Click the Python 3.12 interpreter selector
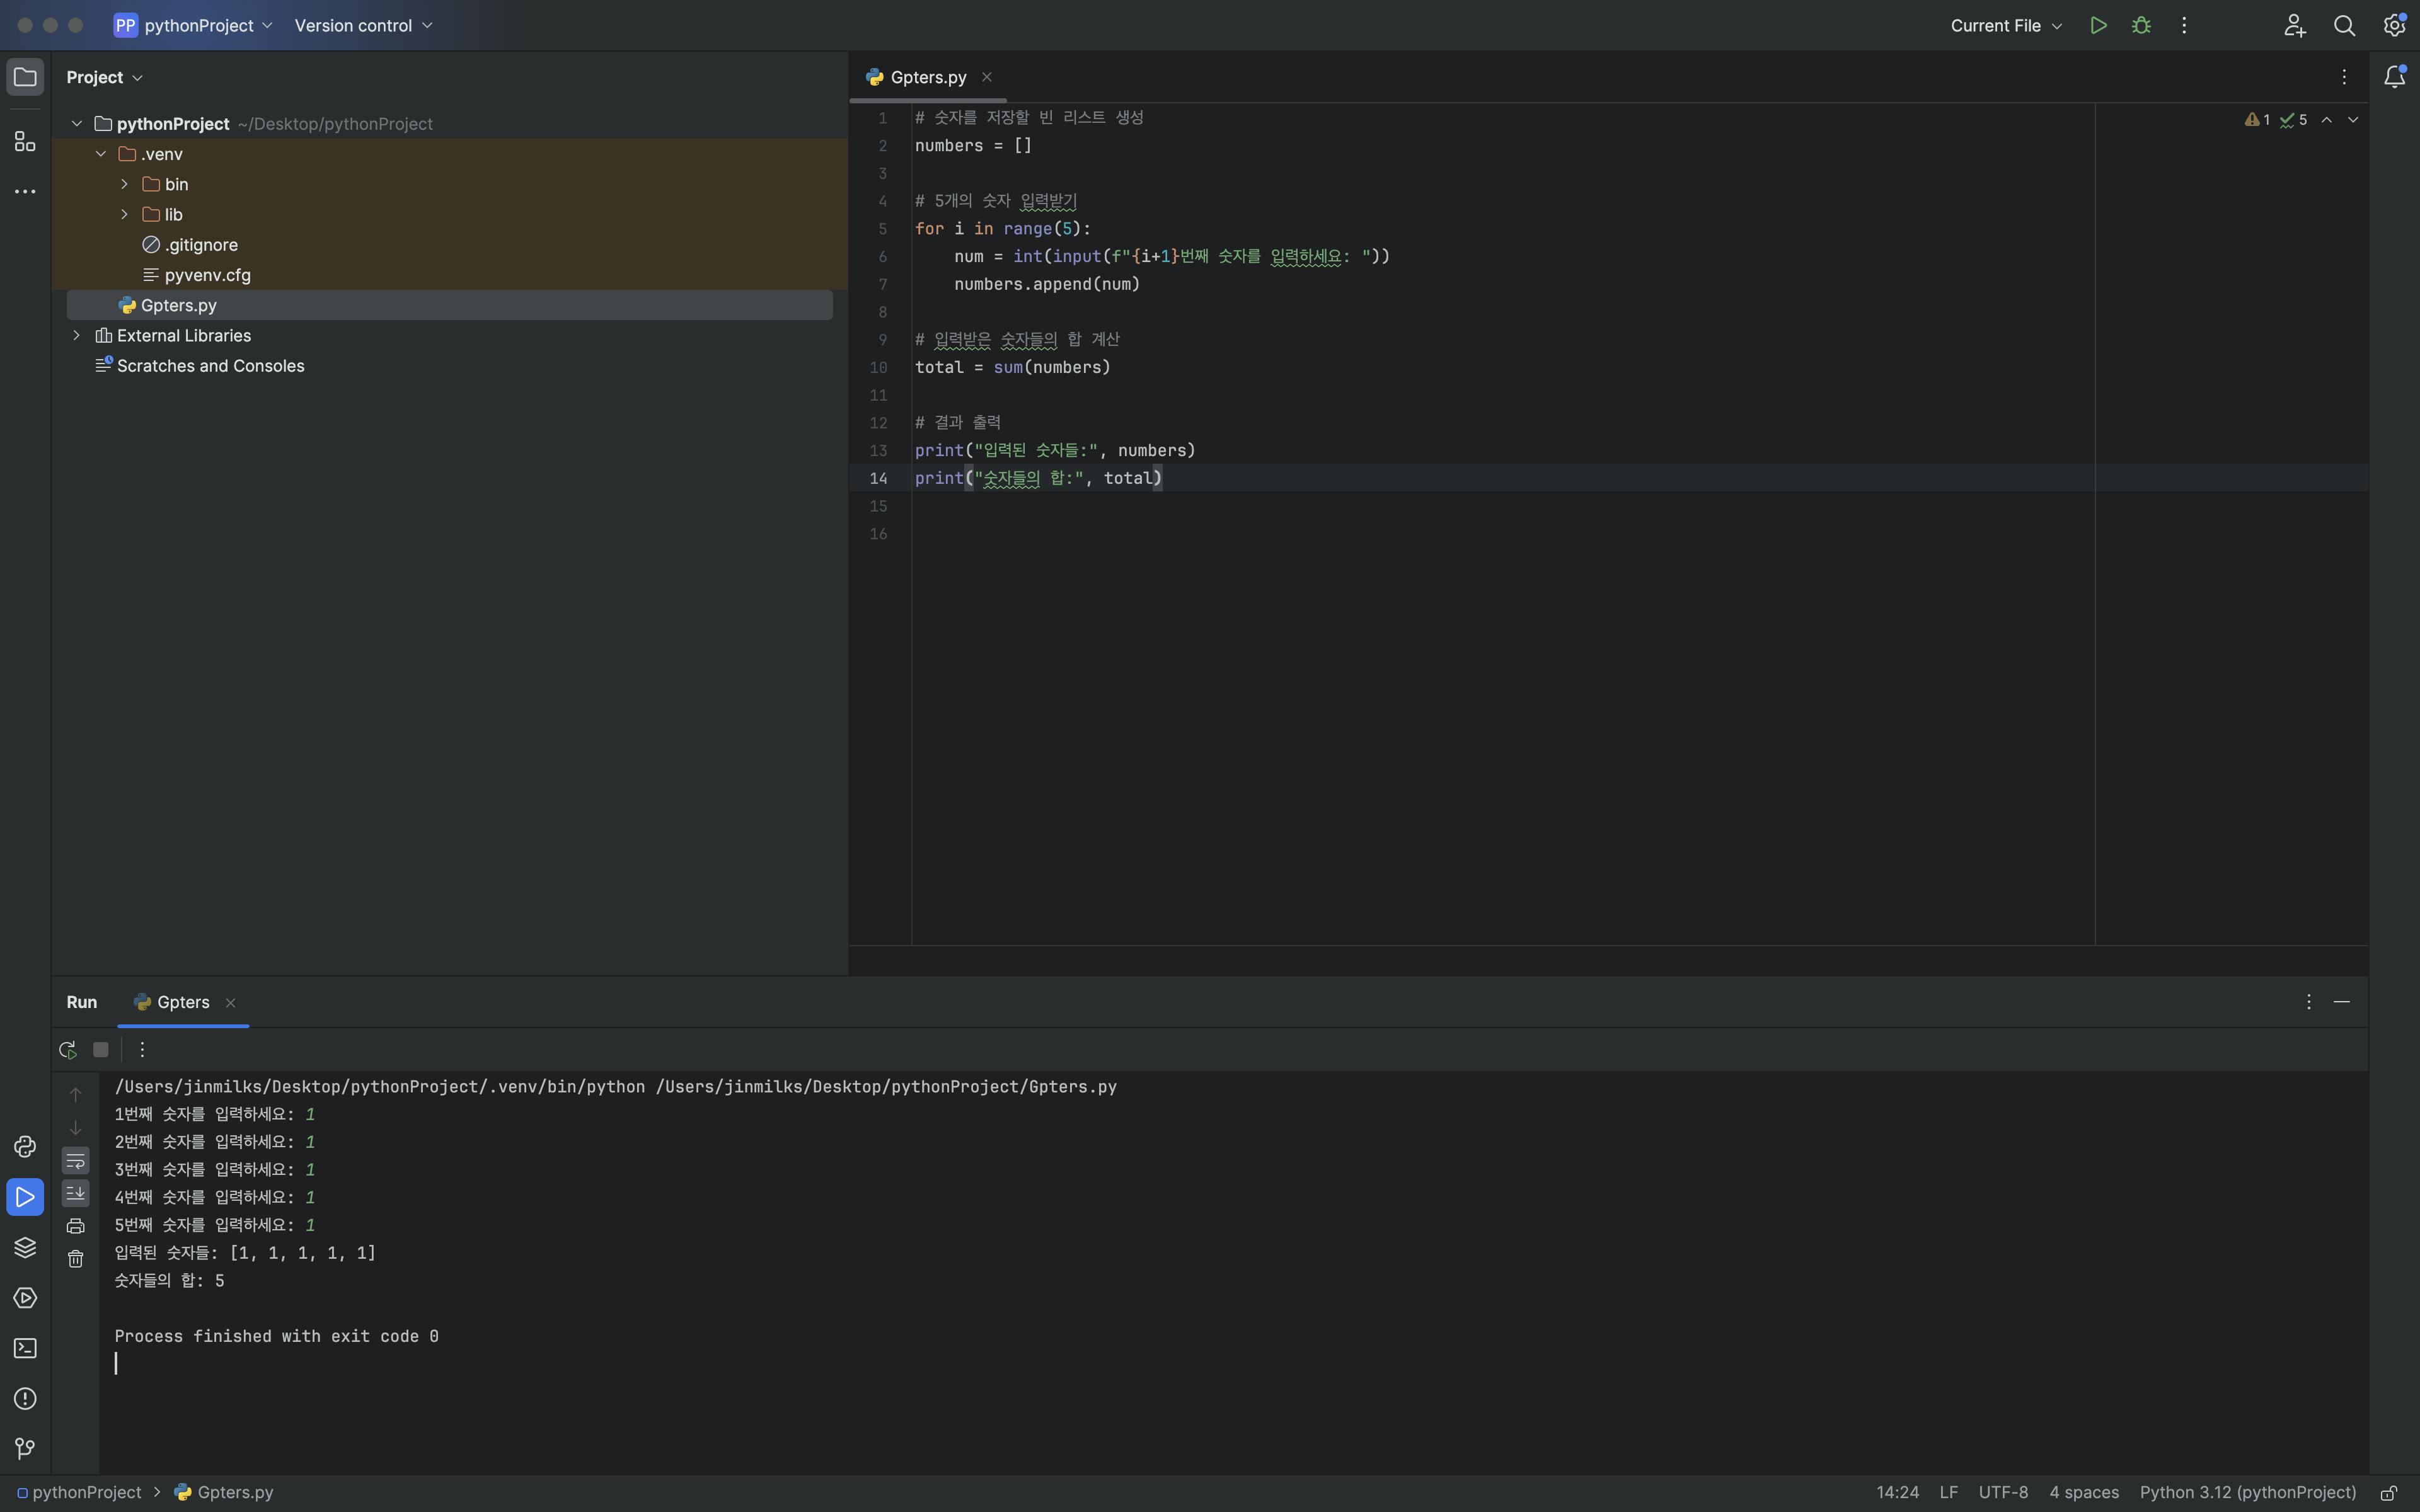The width and height of the screenshot is (2420, 1512). [2247, 1492]
